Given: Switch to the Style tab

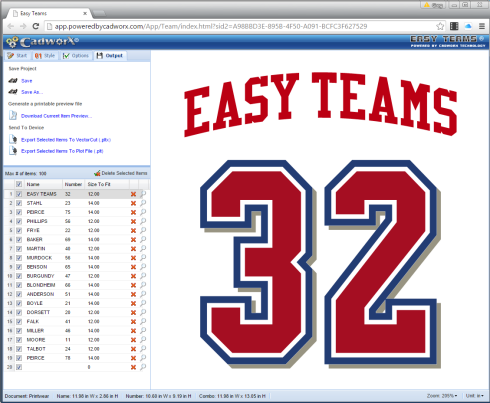Looking at the screenshot, I should tap(45, 56).
